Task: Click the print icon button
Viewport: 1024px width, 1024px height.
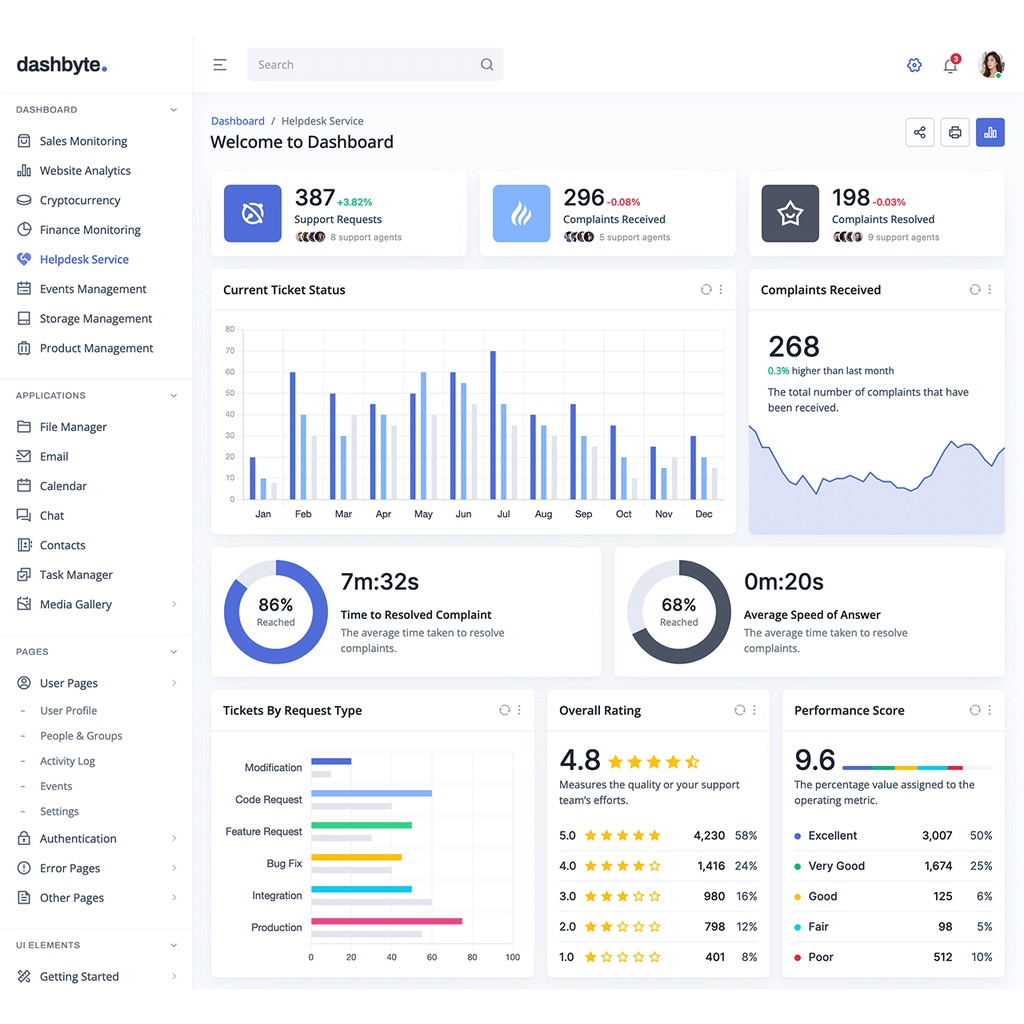Action: [x=955, y=133]
